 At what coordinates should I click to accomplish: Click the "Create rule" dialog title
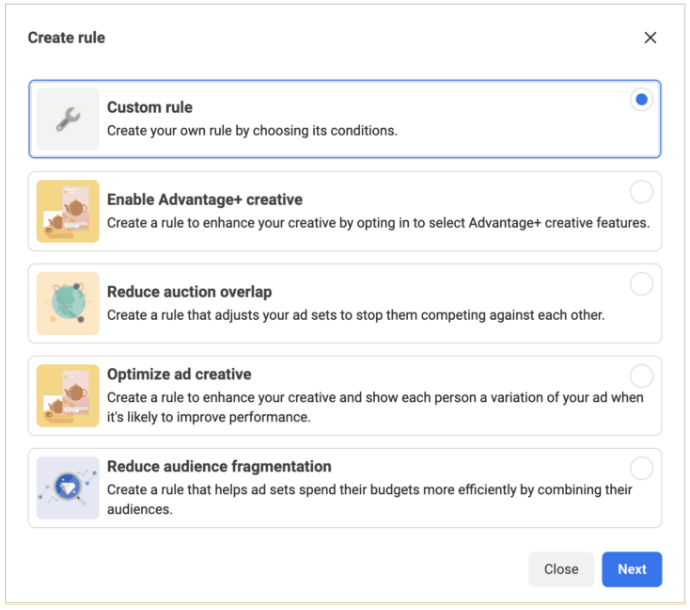point(66,38)
